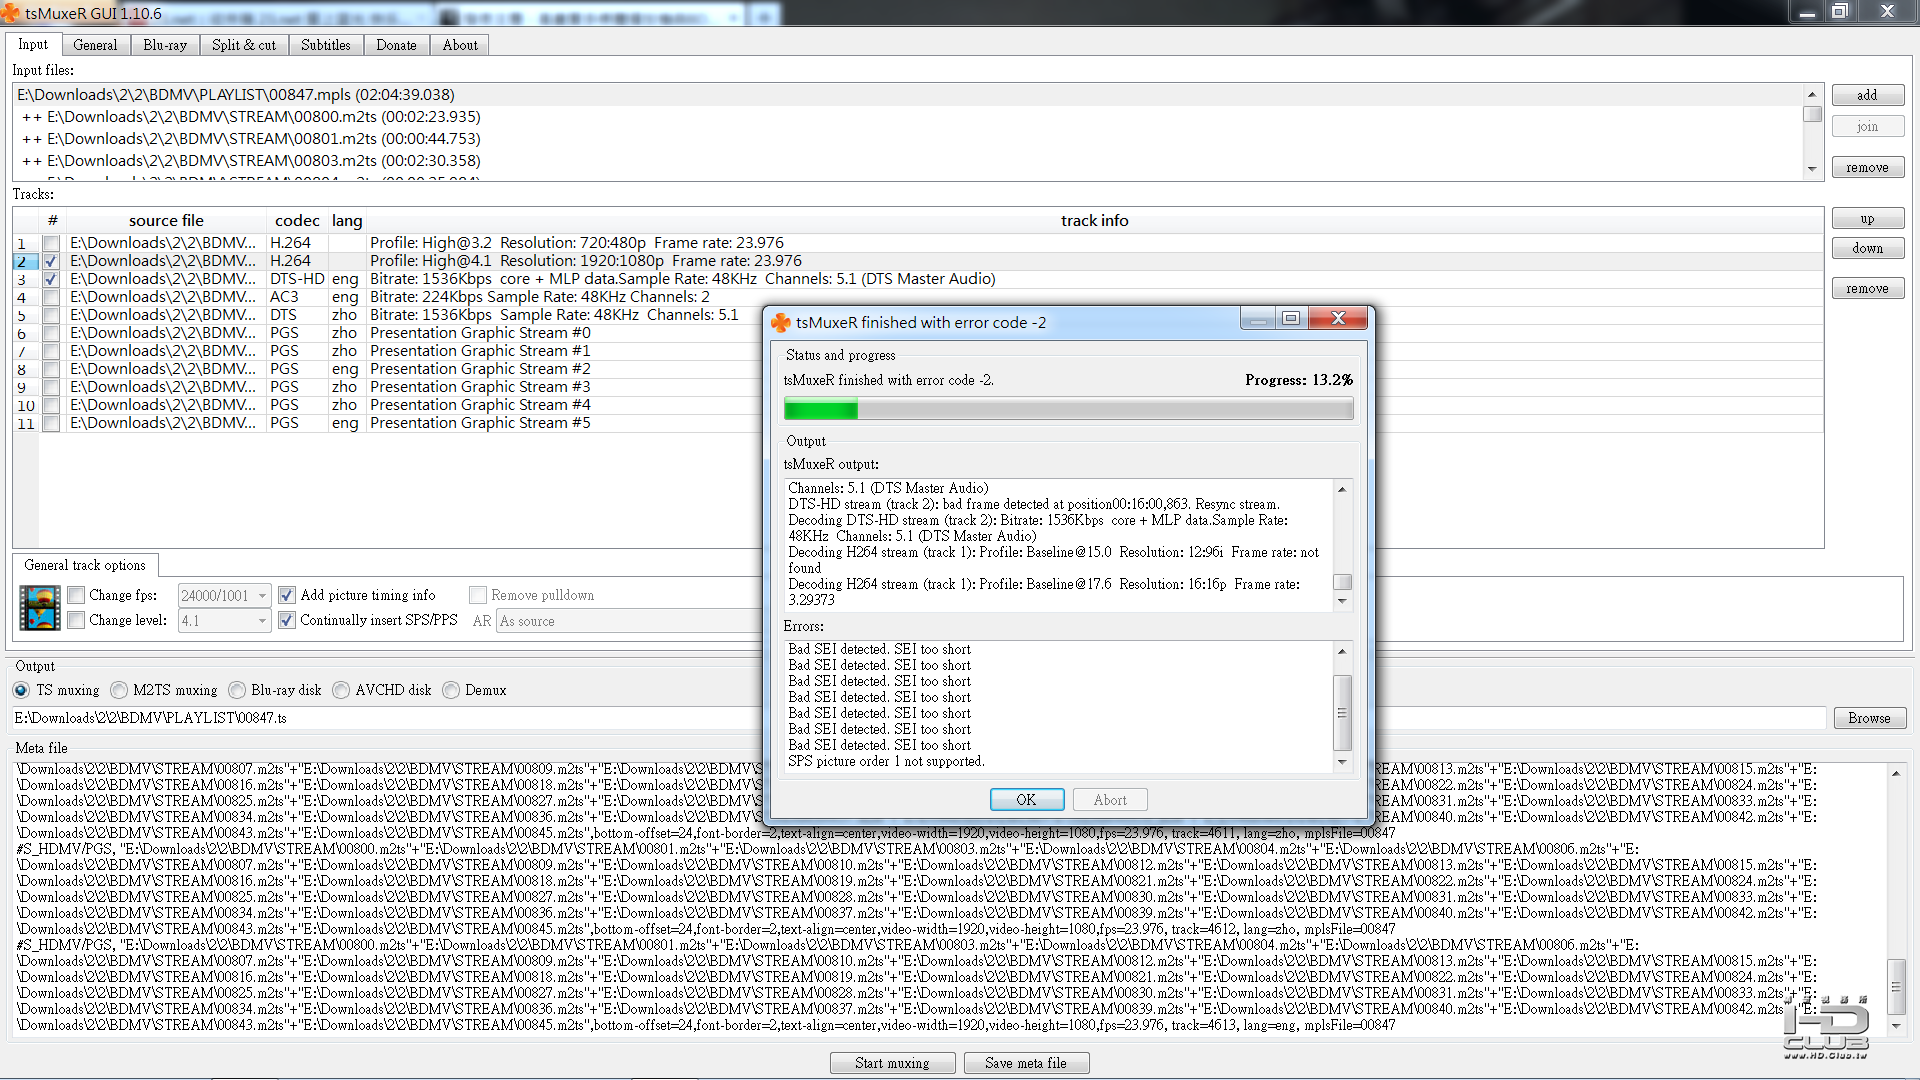1920x1080 pixels.
Task: Select input file 00801.m2ts row
Action: 908,138
